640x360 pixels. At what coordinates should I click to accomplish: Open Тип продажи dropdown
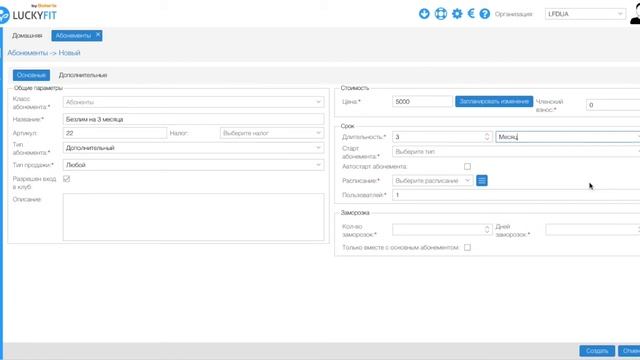[193, 165]
